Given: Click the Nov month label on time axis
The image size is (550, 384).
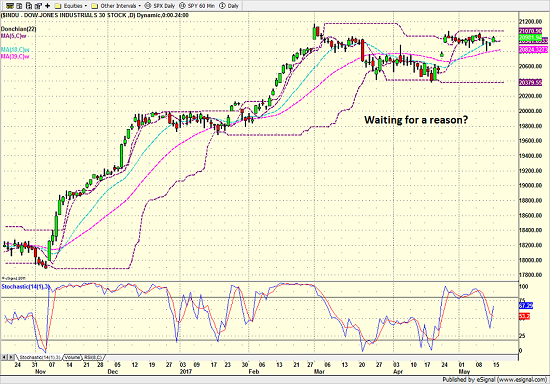Looking at the screenshot, I should click(x=41, y=372).
